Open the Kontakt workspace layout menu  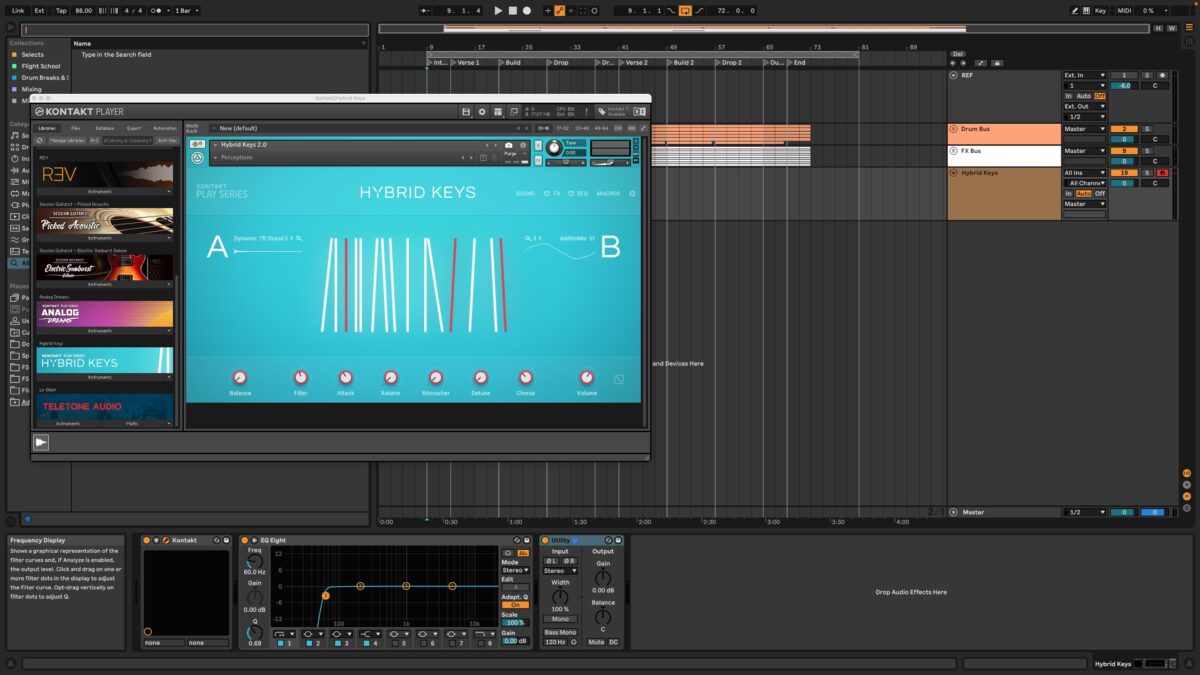click(498, 112)
